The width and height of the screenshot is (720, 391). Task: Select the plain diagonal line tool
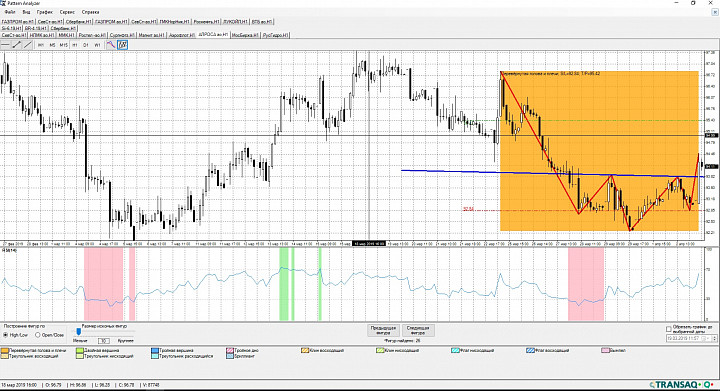(x=28, y=45)
